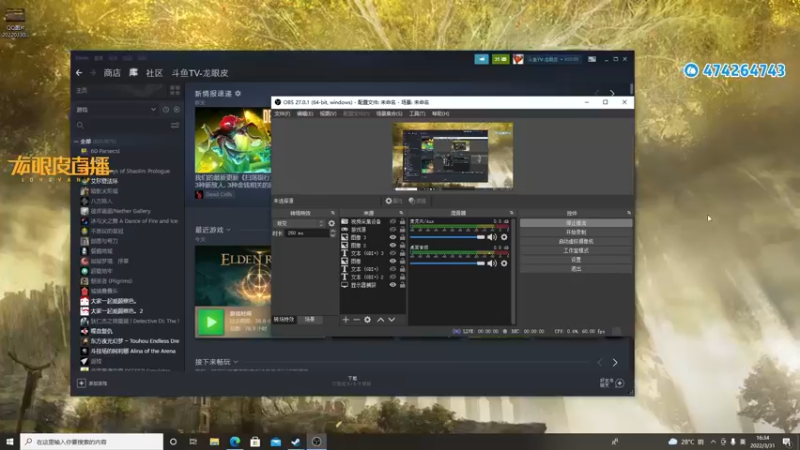The image size is (800, 450).
Task: Toggle visibility of 图像 3 source in OBS
Action: (393, 237)
